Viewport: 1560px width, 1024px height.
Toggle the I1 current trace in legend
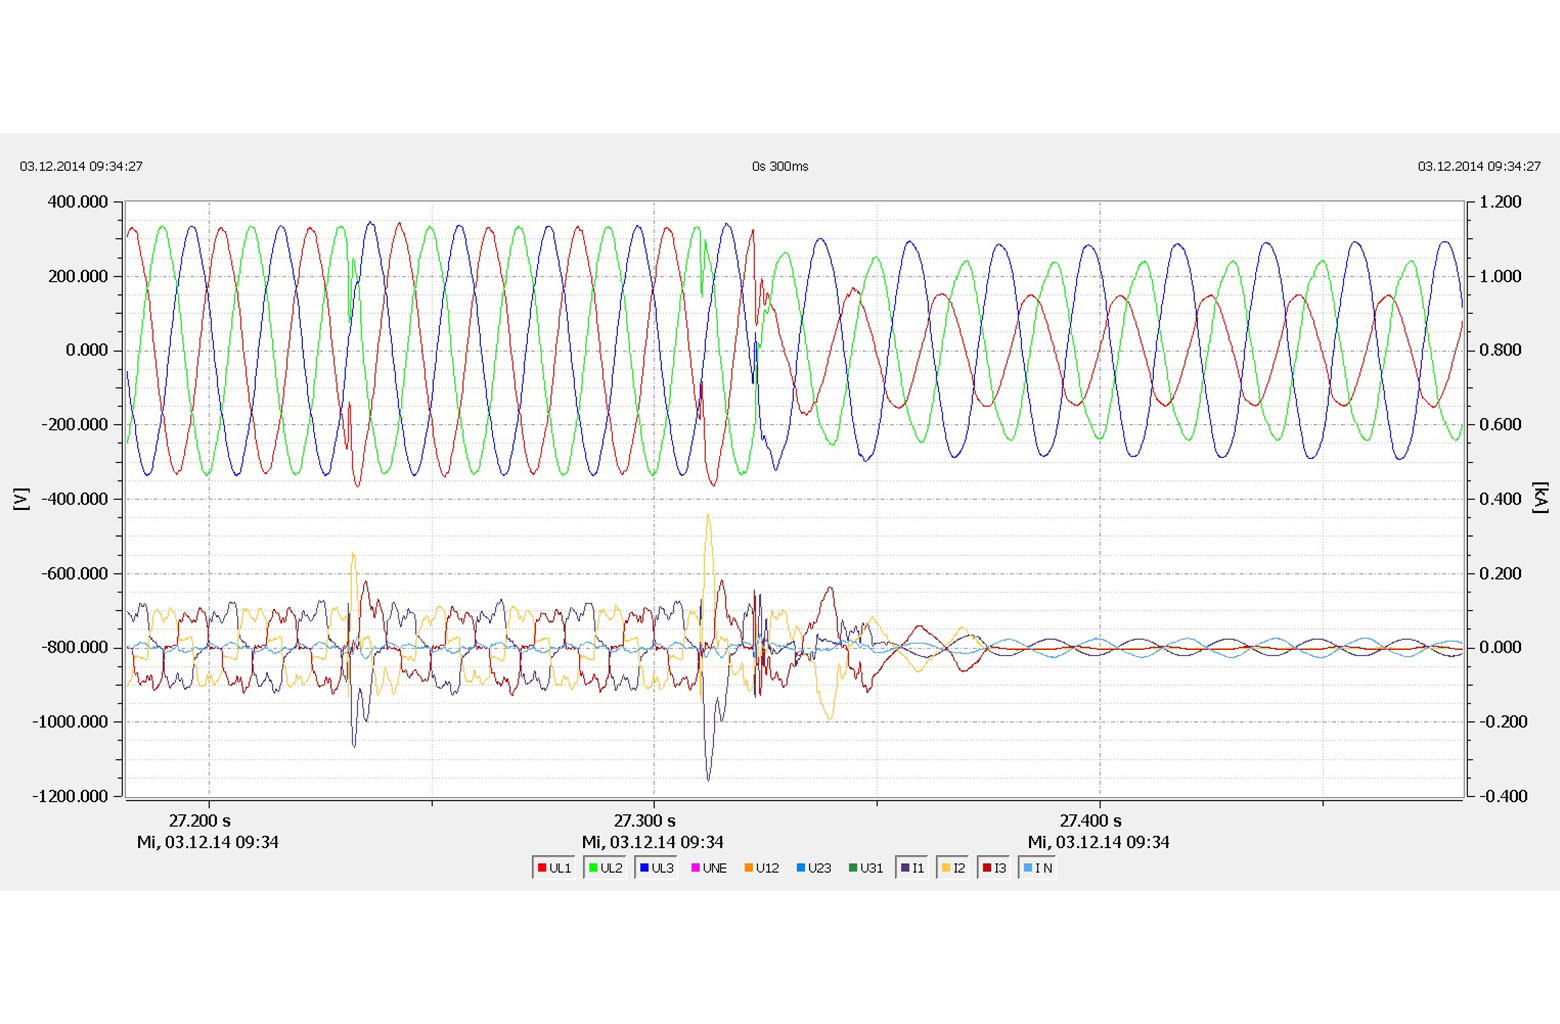click(x=913, y=868)
